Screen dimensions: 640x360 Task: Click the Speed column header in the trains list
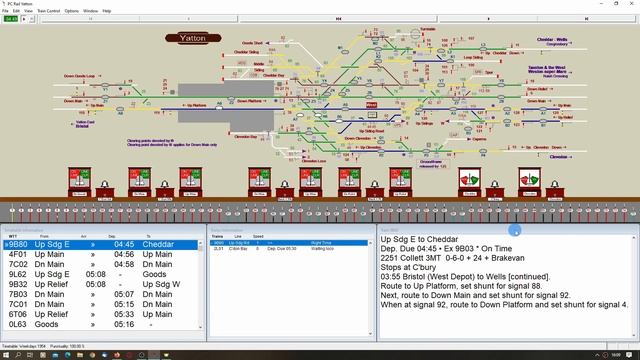point(258,236)
